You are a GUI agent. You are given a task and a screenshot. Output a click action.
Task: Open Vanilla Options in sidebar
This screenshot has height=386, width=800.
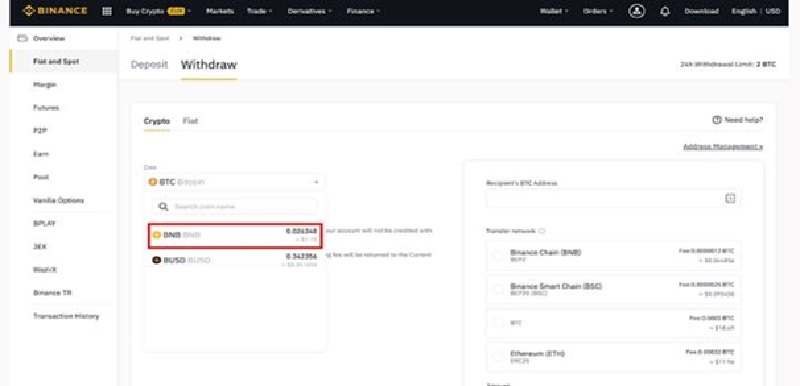coord(58,200)
